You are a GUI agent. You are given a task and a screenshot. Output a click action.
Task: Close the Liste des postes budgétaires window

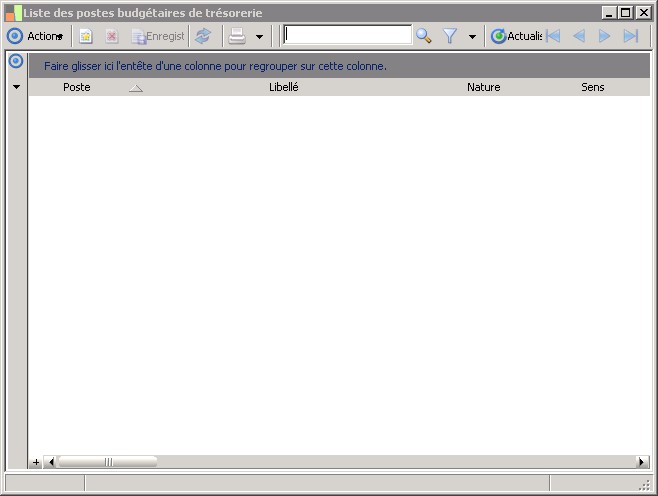[643, 13]
